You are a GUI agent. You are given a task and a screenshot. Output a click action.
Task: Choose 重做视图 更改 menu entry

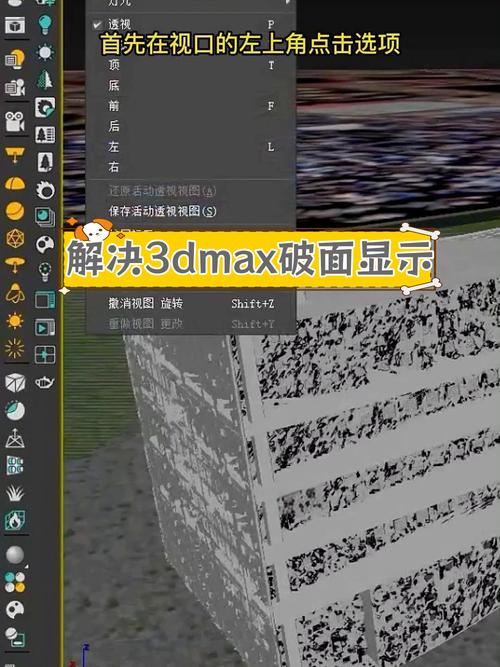coord(191,324)
